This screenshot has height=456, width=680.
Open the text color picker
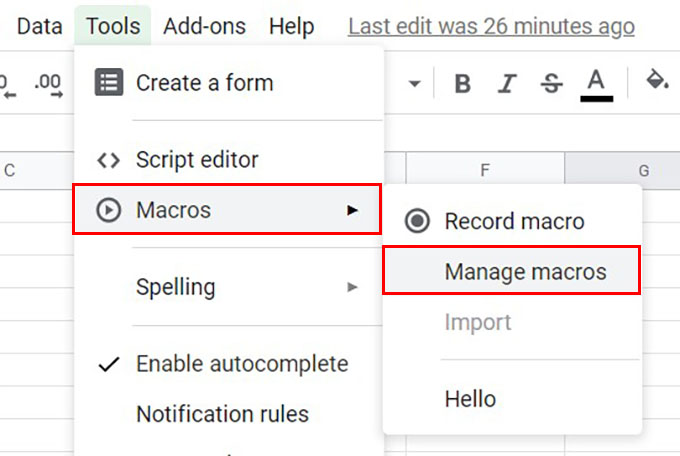pyautogui.click(x=596, y=85)
